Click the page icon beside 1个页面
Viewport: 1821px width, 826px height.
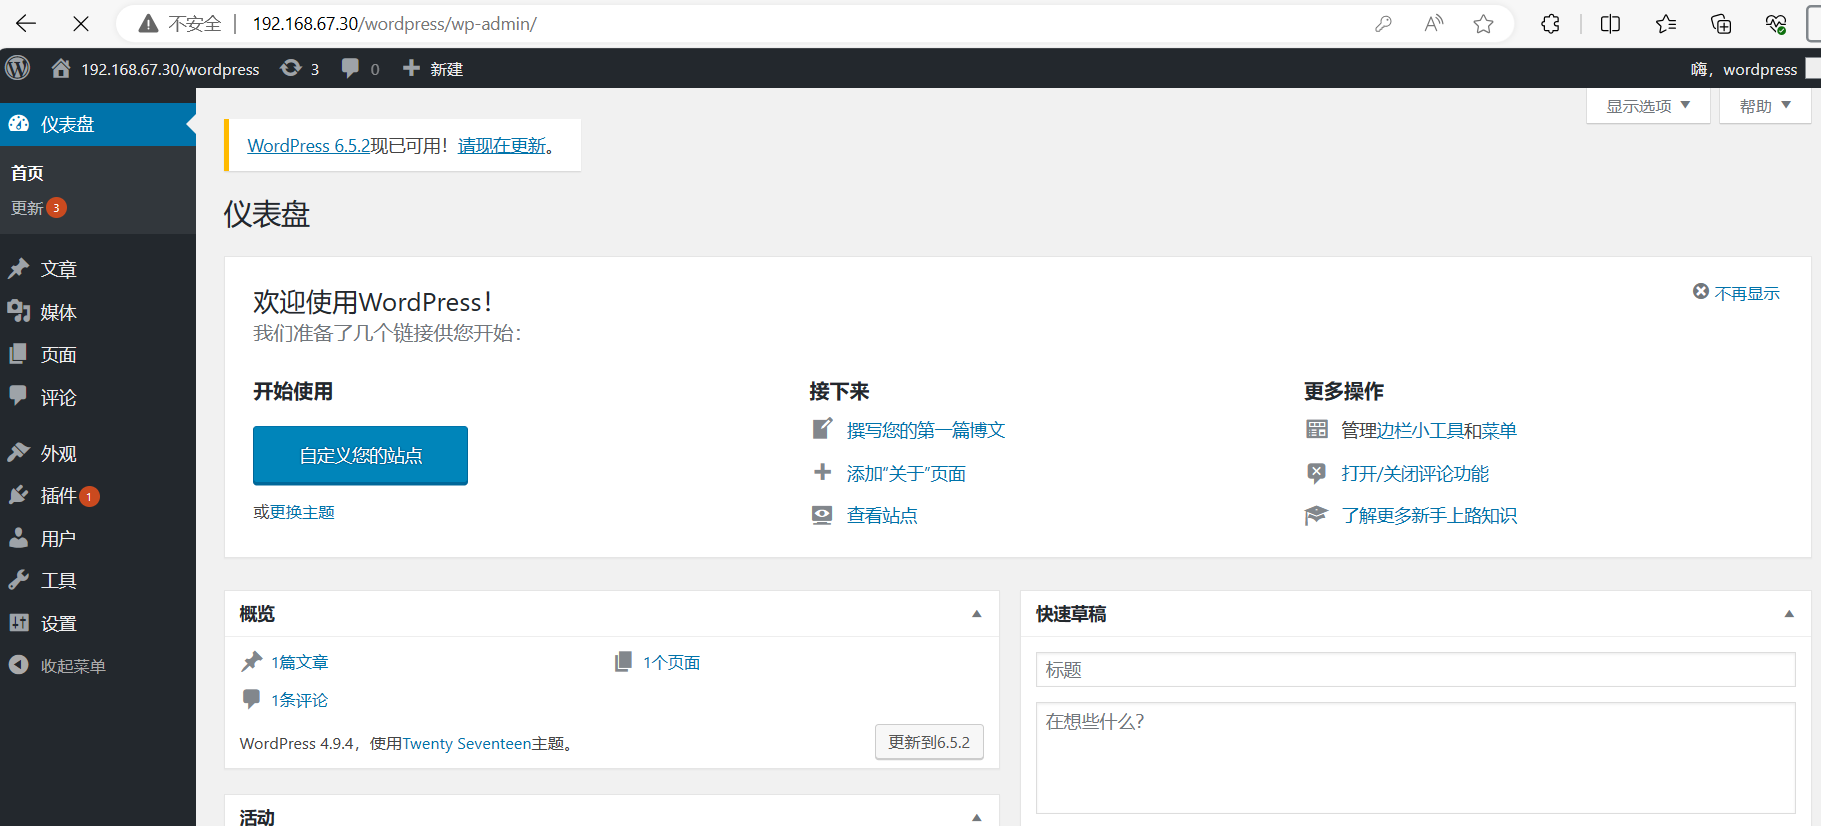pos(623,661)
